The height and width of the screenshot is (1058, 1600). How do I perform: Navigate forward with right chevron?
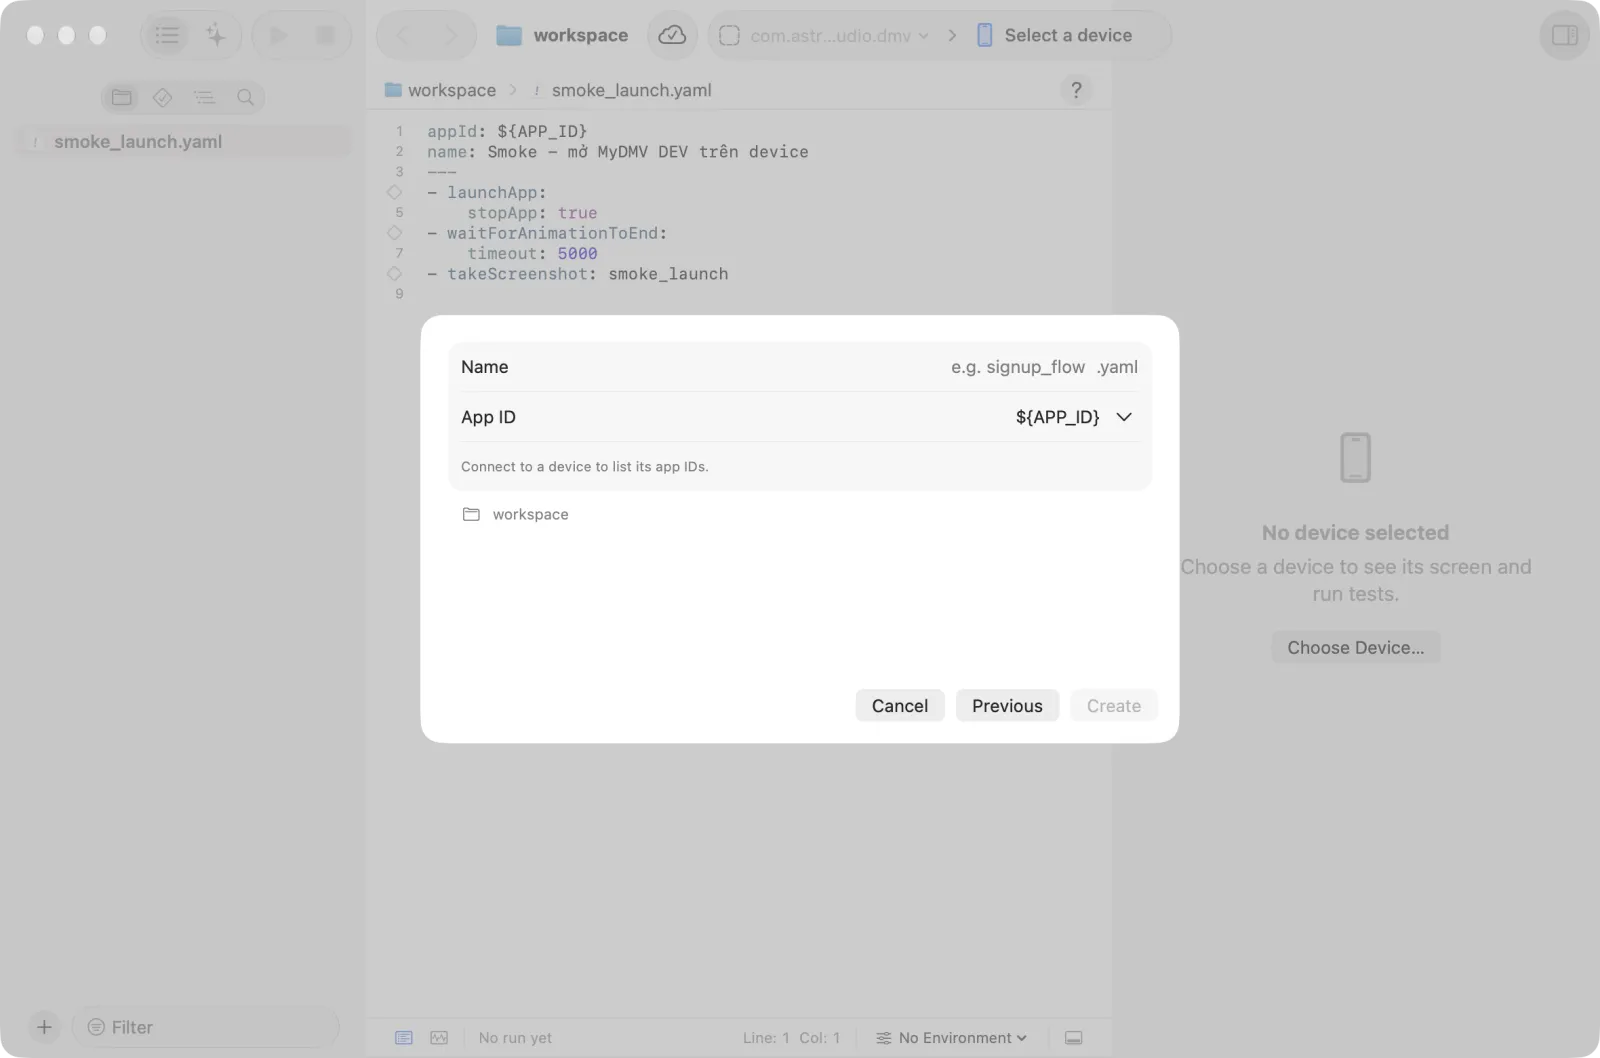(451, 35)
